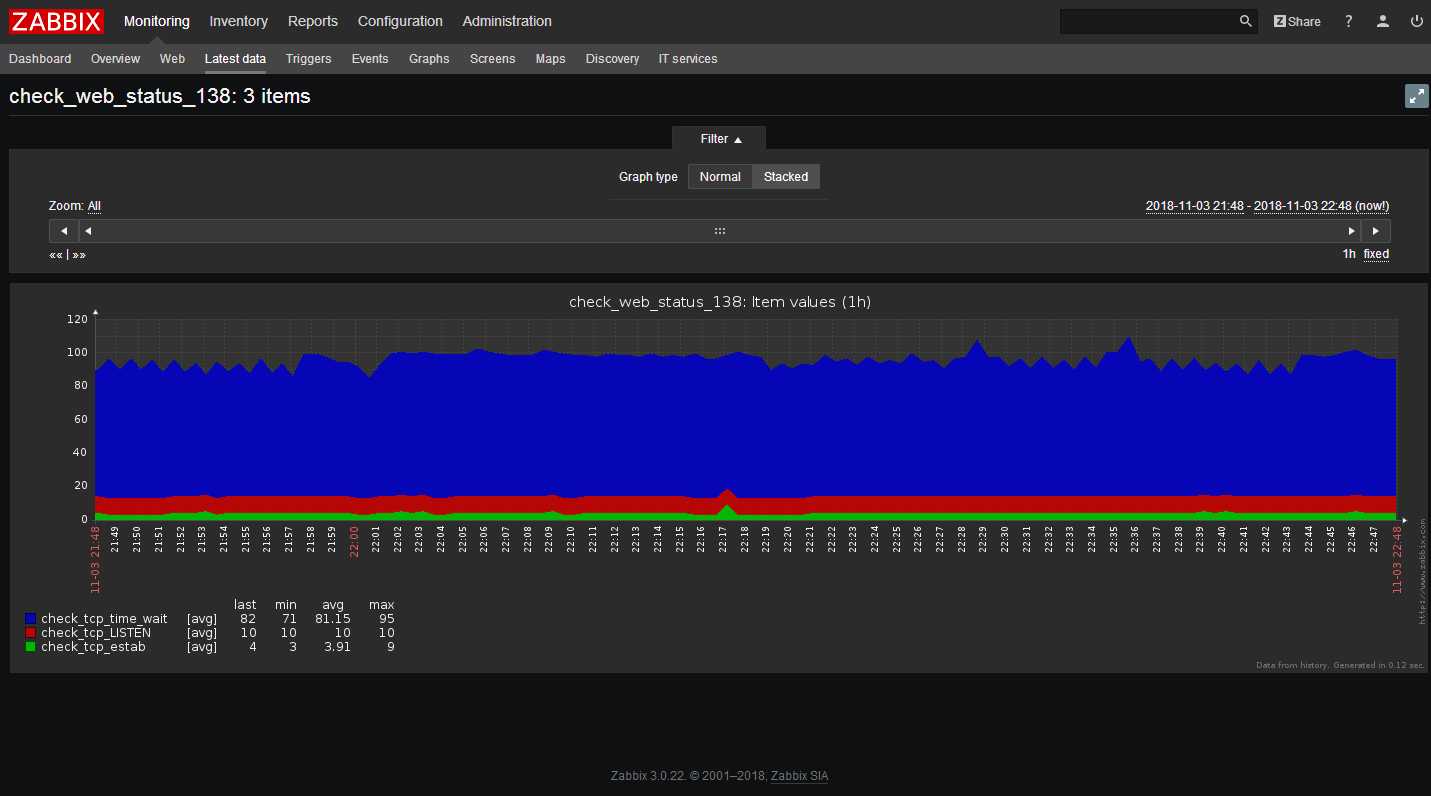Click the green check_tcp_estab legend swatch

tap(30, 647)
